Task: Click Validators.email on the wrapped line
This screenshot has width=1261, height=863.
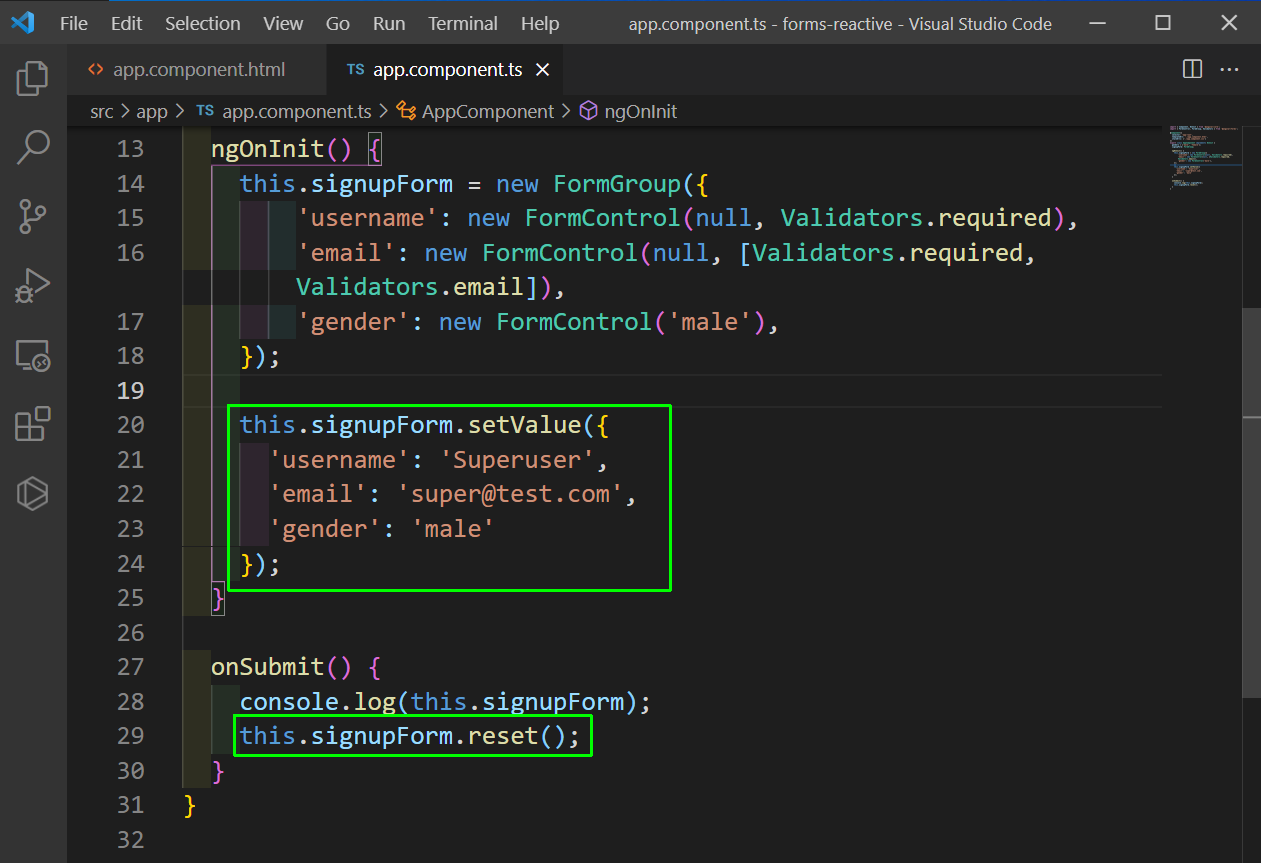Action: point(410,287)
